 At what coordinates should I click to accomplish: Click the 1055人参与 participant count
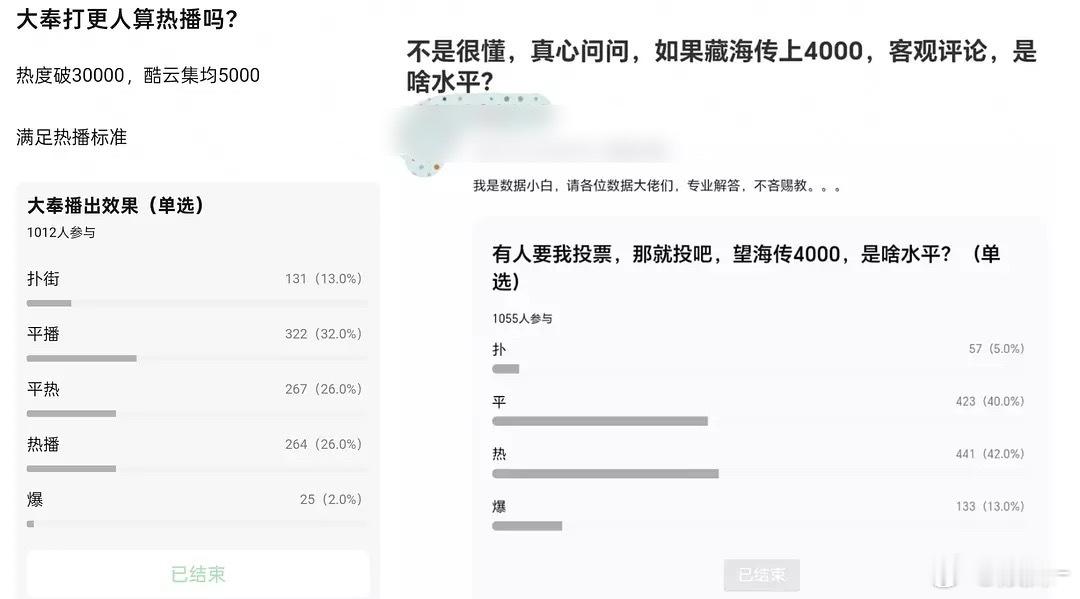522,319
